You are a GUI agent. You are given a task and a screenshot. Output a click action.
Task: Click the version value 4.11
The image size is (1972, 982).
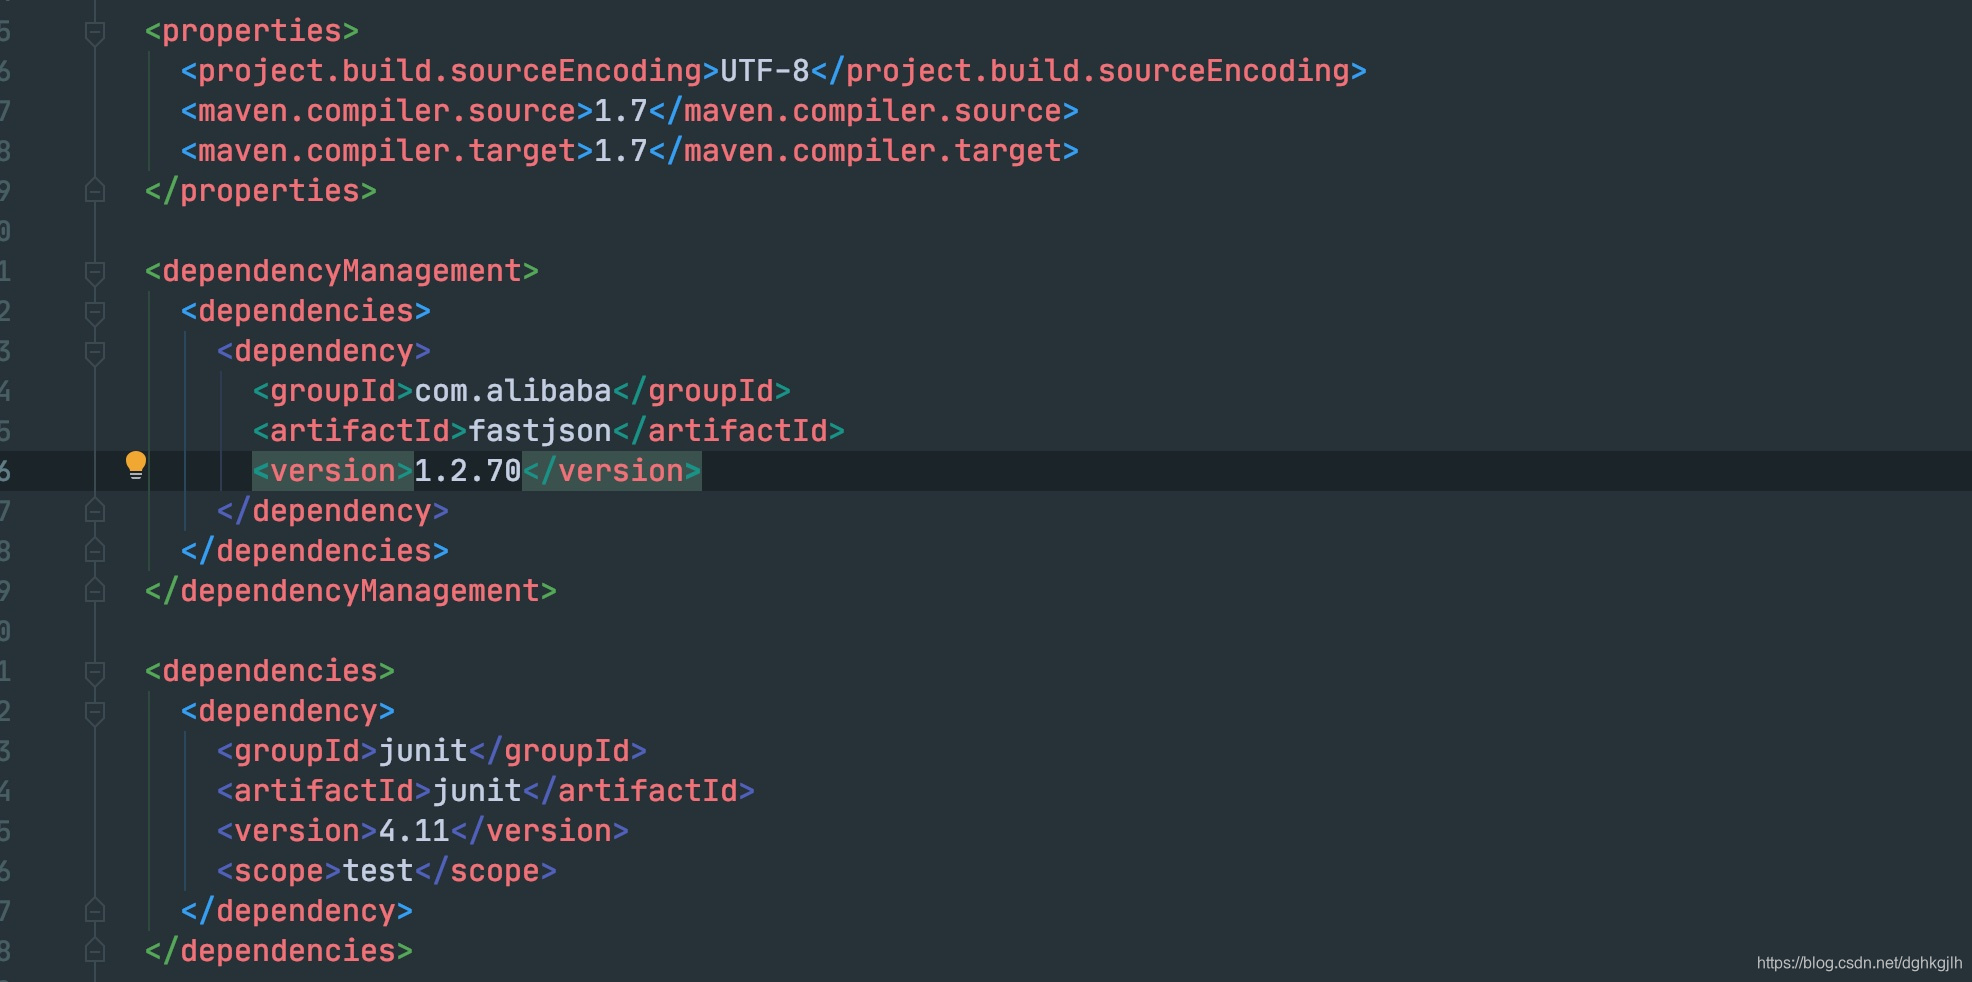(414, 831)
